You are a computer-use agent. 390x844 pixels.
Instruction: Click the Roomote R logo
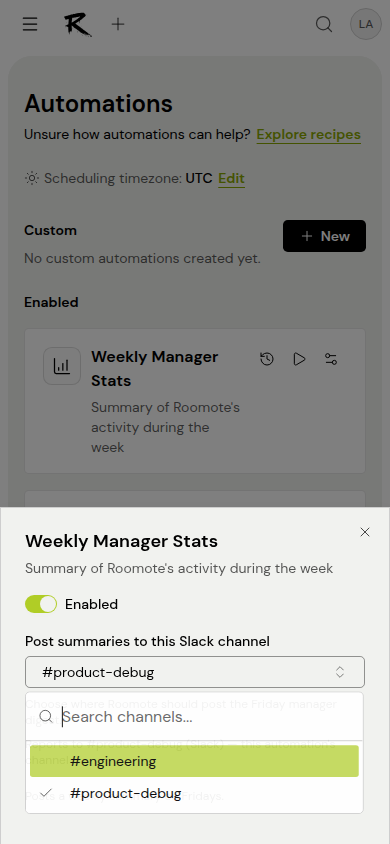(77, 24)
